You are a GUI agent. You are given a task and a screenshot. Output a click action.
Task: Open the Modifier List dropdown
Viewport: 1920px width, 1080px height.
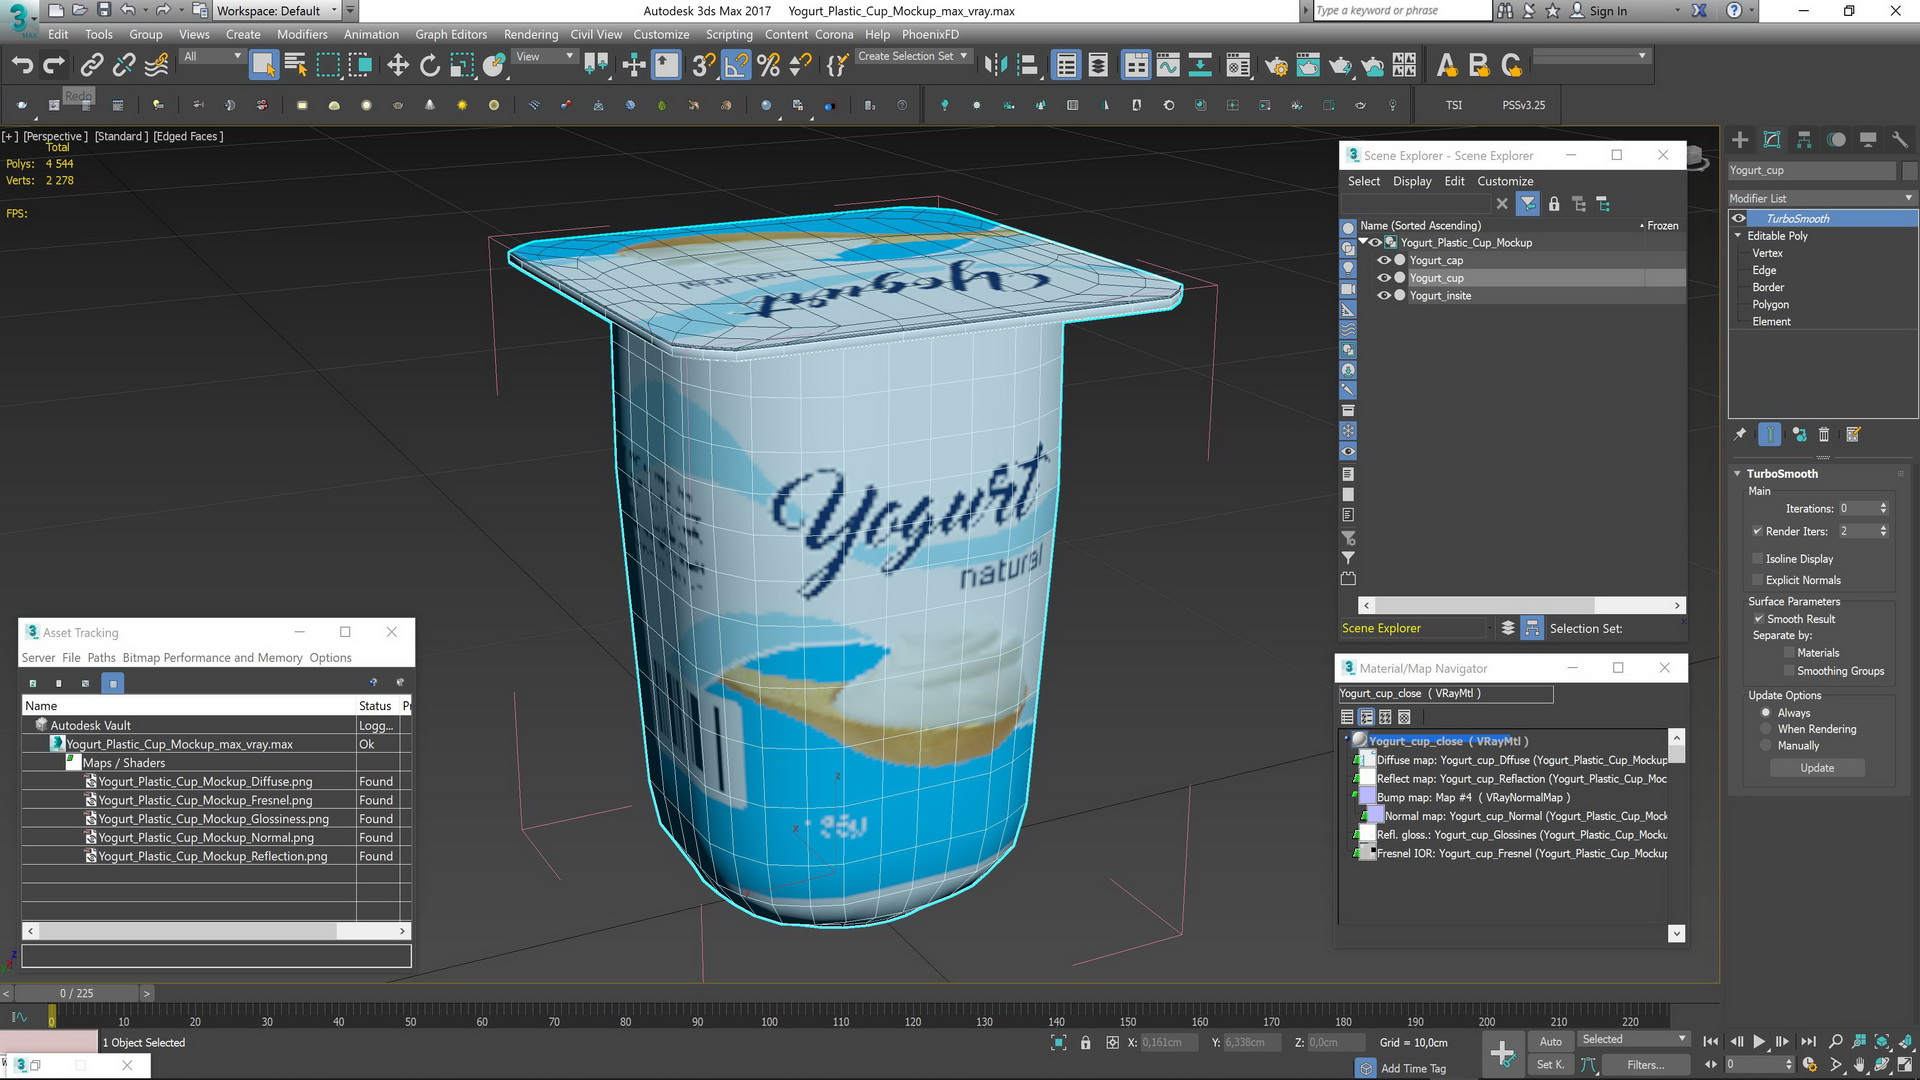tap(1821, 198)
